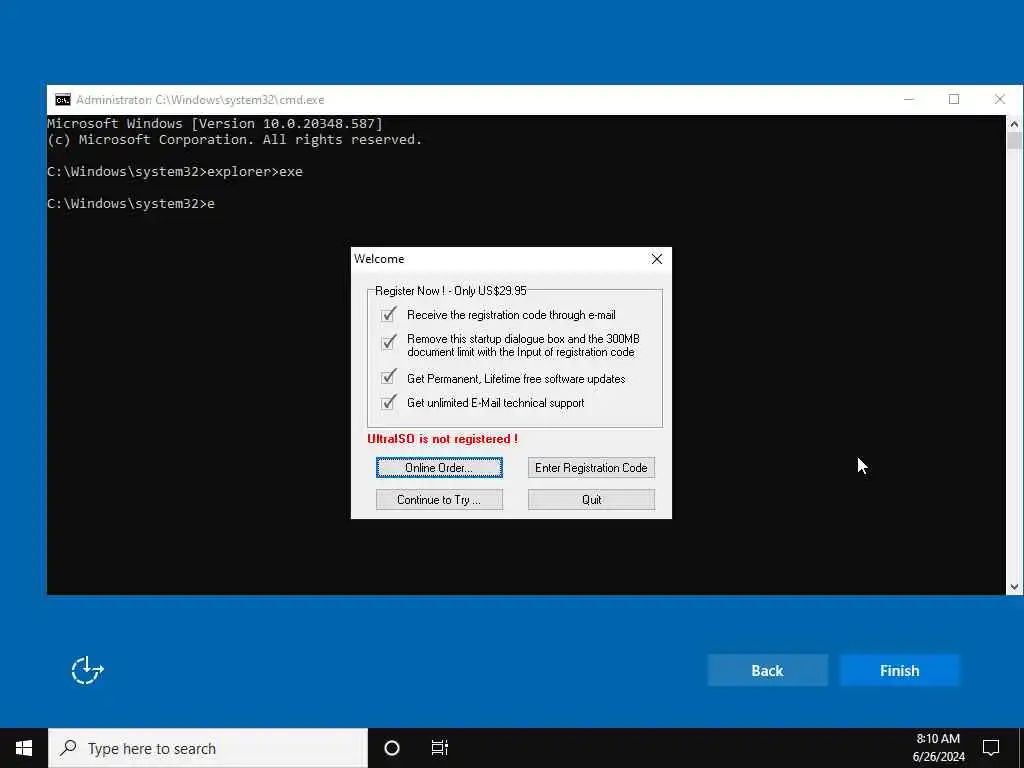Click the Finish button in setup

[899, 671]
